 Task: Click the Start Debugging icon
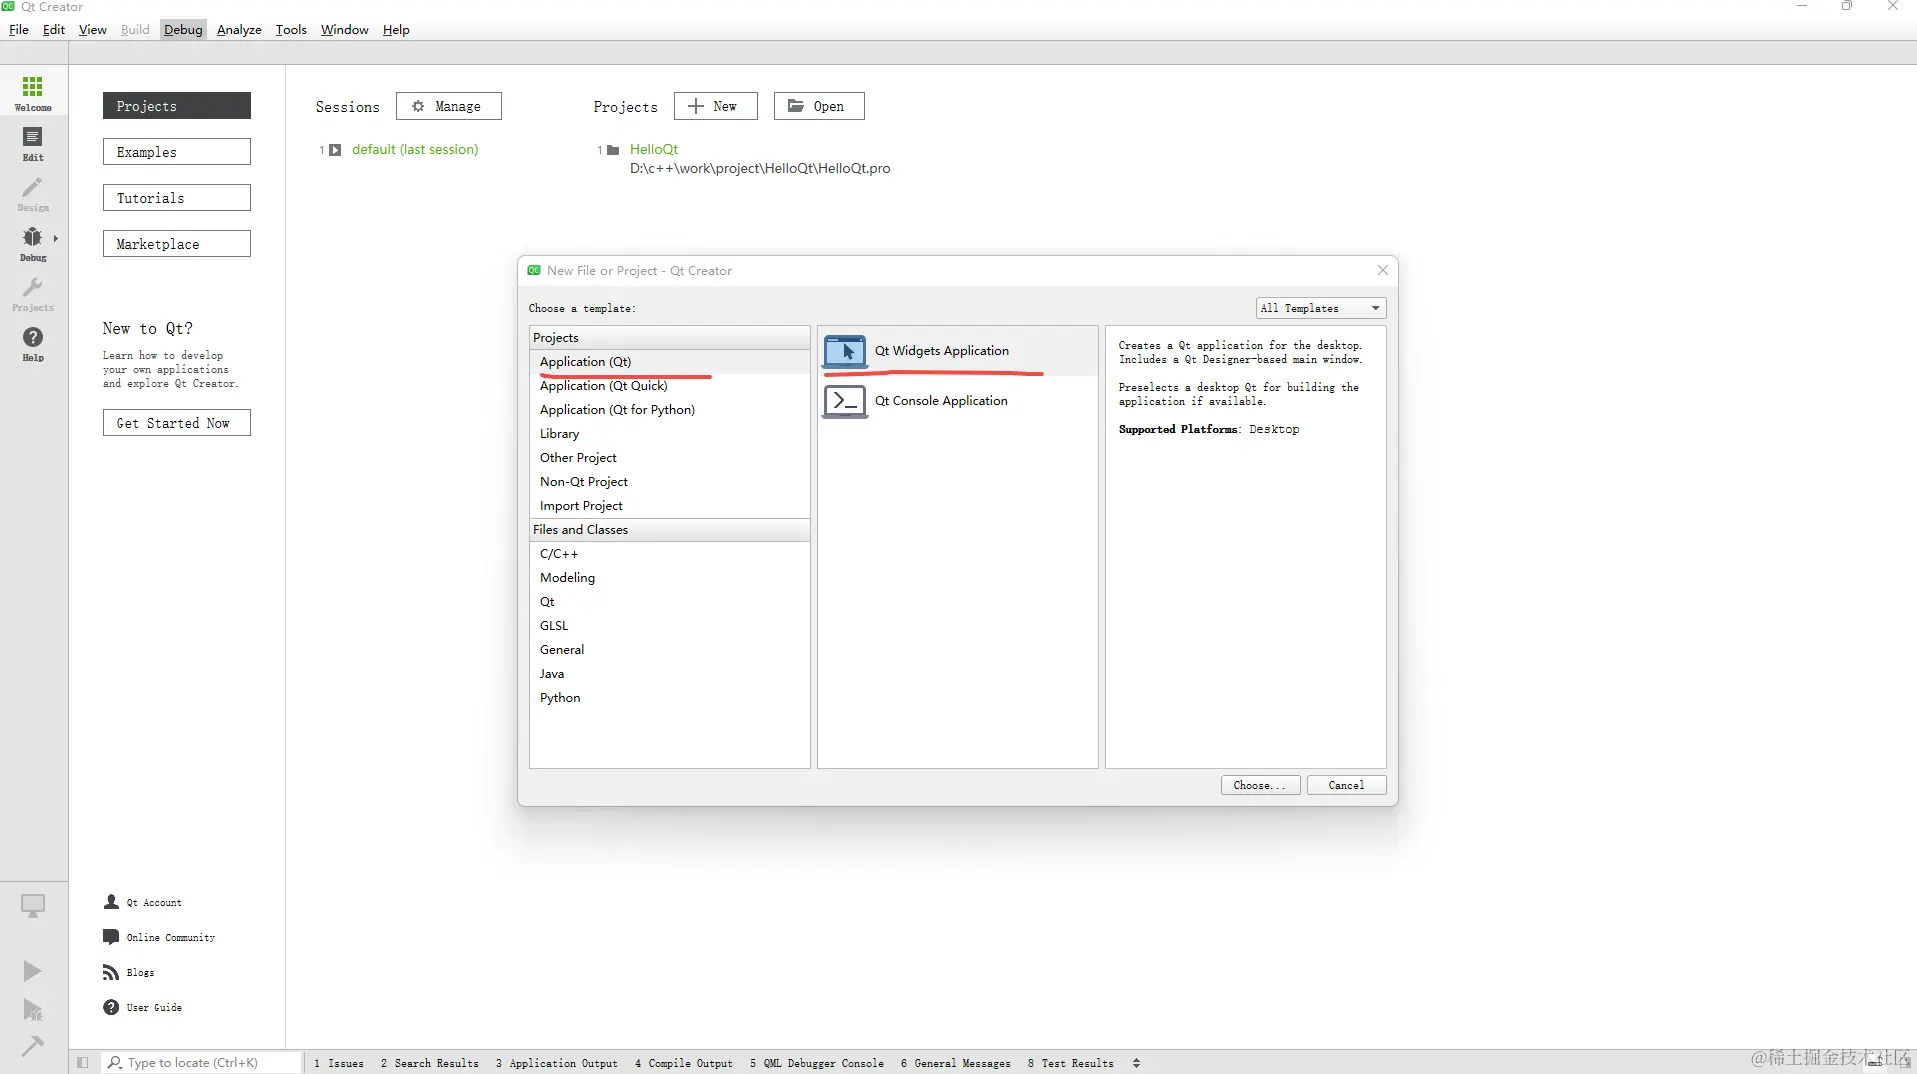tap(33, 1010)
